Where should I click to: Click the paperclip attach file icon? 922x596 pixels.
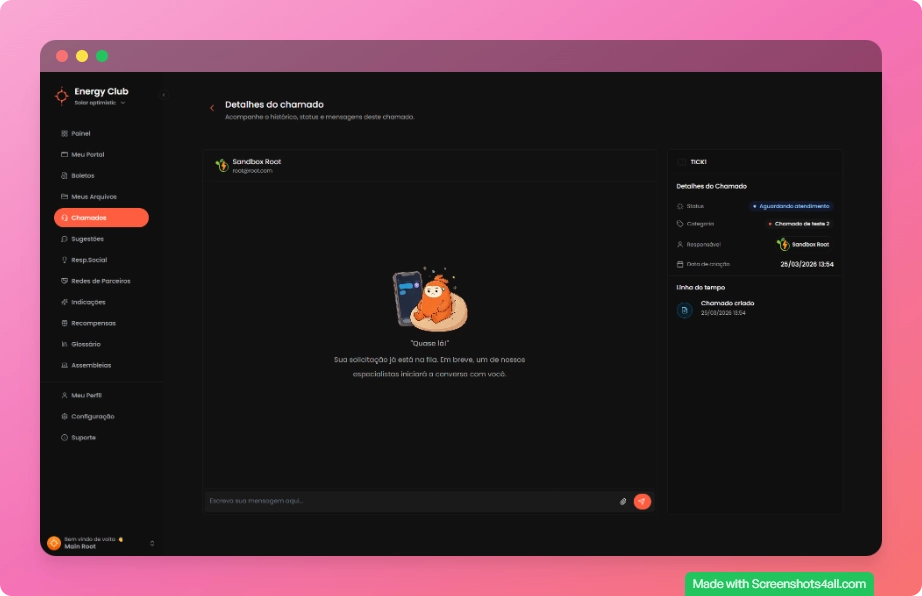(x=623, y=501)
